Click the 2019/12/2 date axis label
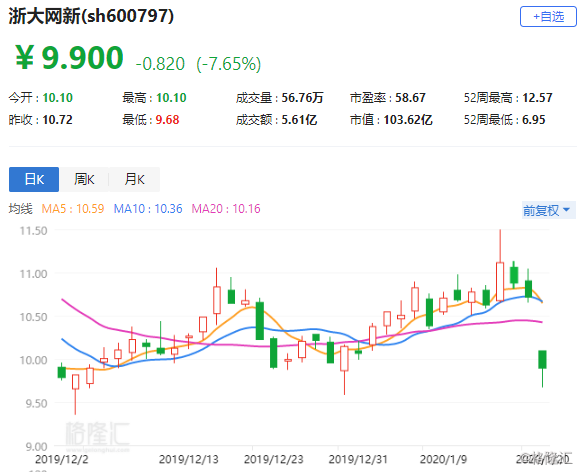 (x=62, y=459)
